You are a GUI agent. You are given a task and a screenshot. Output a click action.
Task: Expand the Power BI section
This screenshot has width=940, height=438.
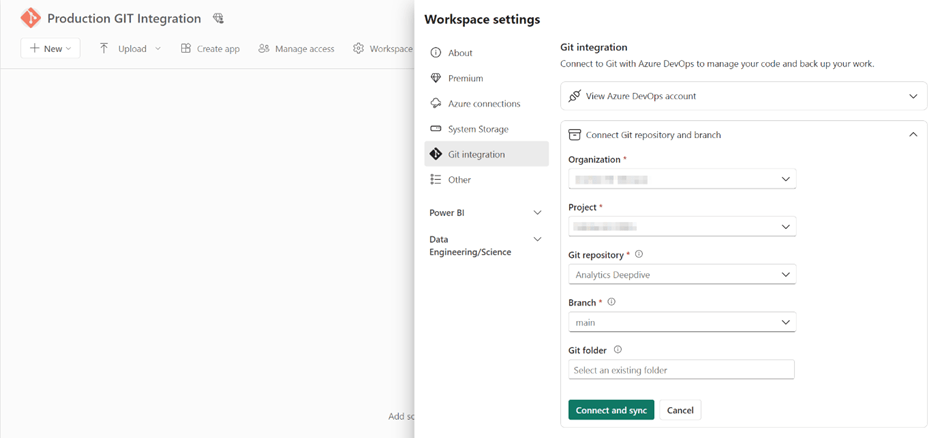point(486,213)
